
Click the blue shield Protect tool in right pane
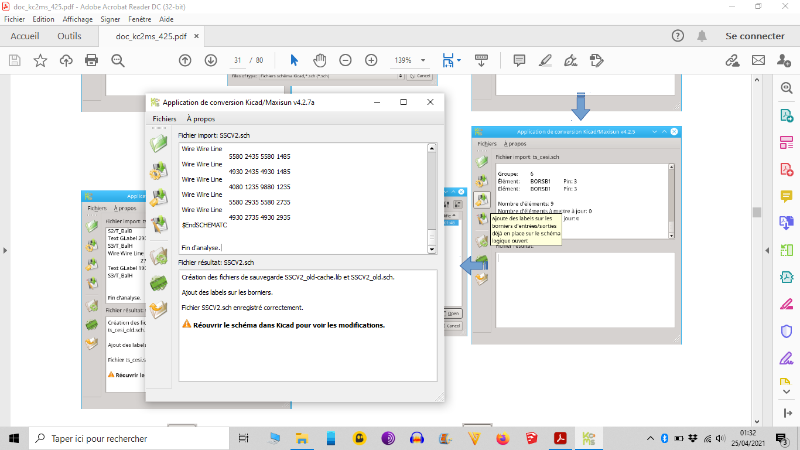(x=786, y=331)
